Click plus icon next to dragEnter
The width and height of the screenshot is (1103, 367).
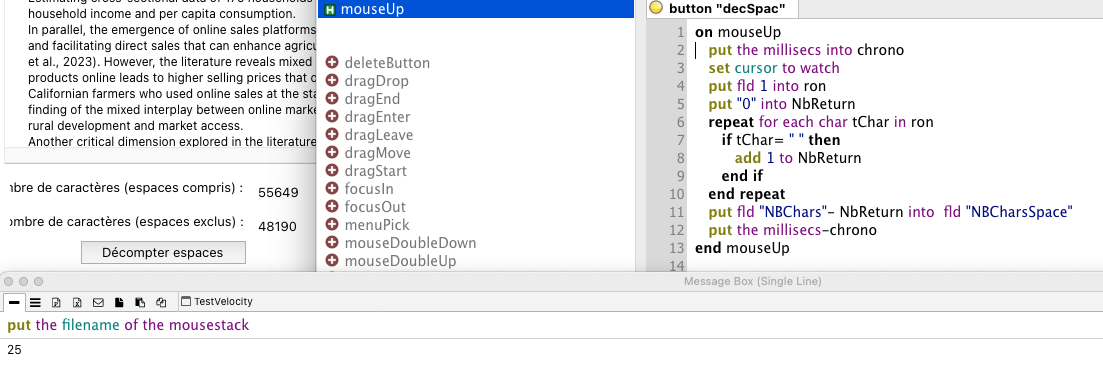coord(332,117)
